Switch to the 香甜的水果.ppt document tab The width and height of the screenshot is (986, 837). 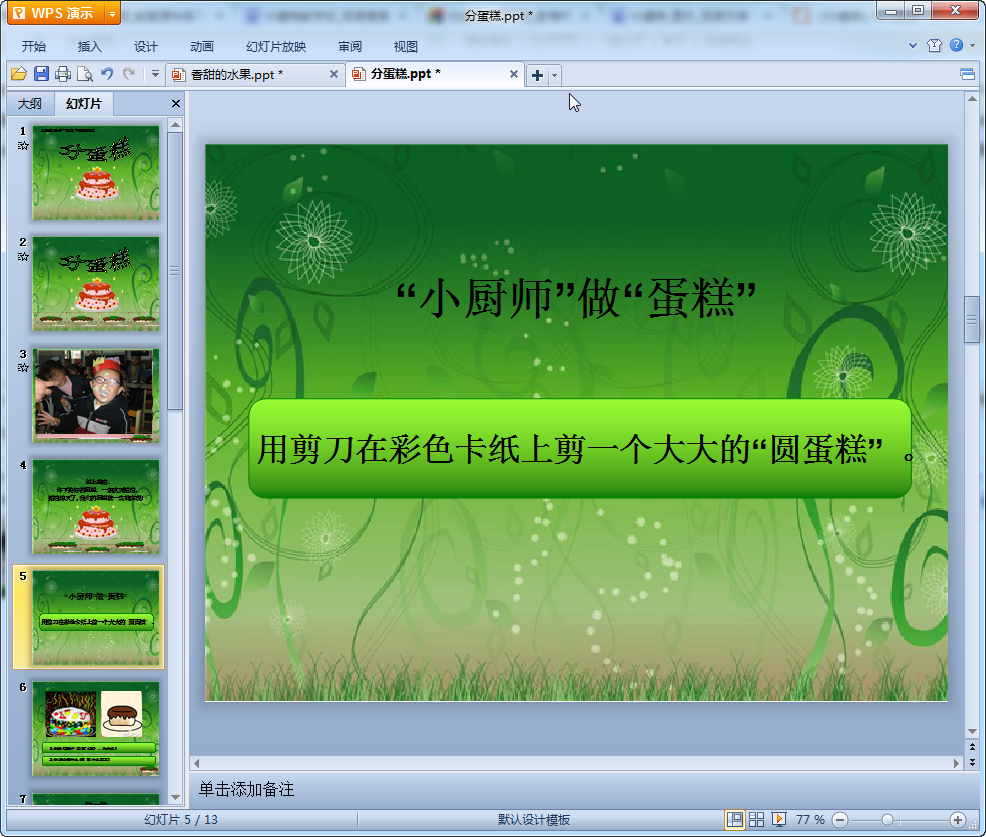(255, 75)
